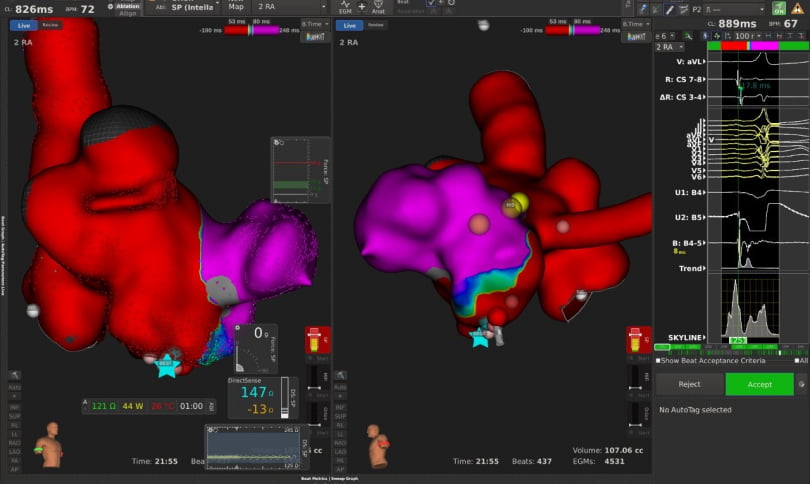Click the green ON status icon

(x=779, y=9)
